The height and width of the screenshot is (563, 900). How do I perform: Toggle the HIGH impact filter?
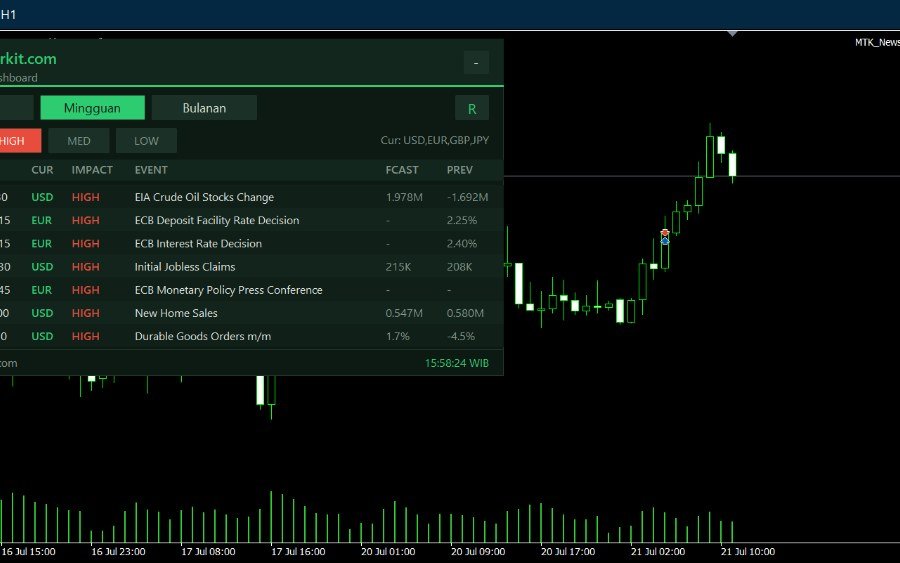coord(18,141)
